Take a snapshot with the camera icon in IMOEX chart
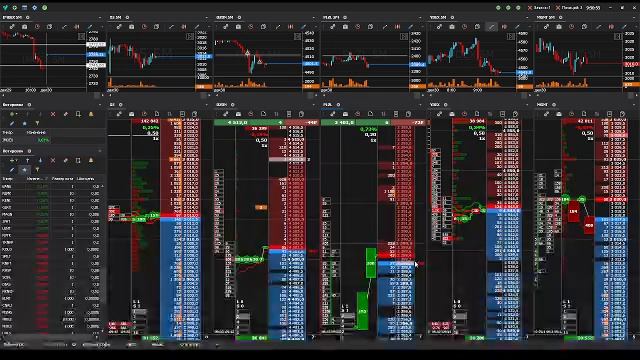Viewport: 640px width, 360px height. click(24, 27)
